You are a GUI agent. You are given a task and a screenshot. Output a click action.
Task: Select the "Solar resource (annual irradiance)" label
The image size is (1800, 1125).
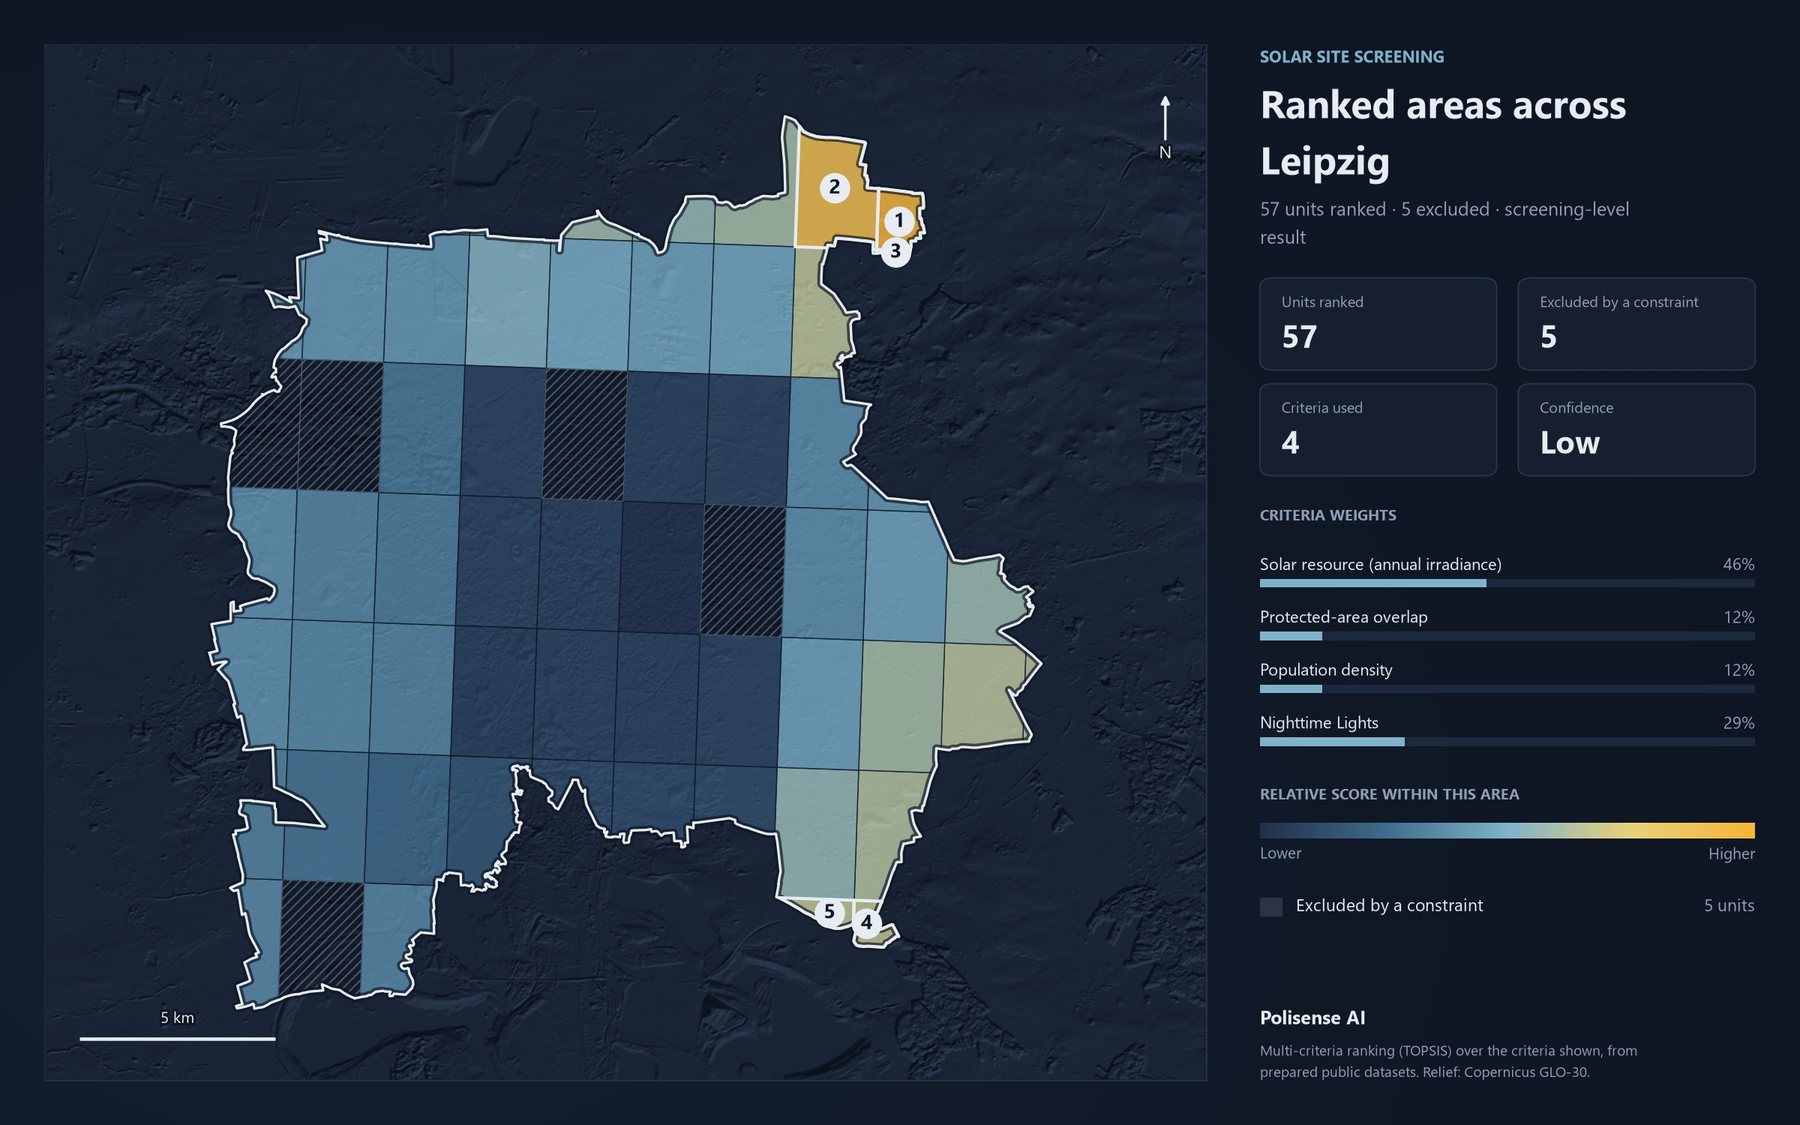coord(1380,564)
